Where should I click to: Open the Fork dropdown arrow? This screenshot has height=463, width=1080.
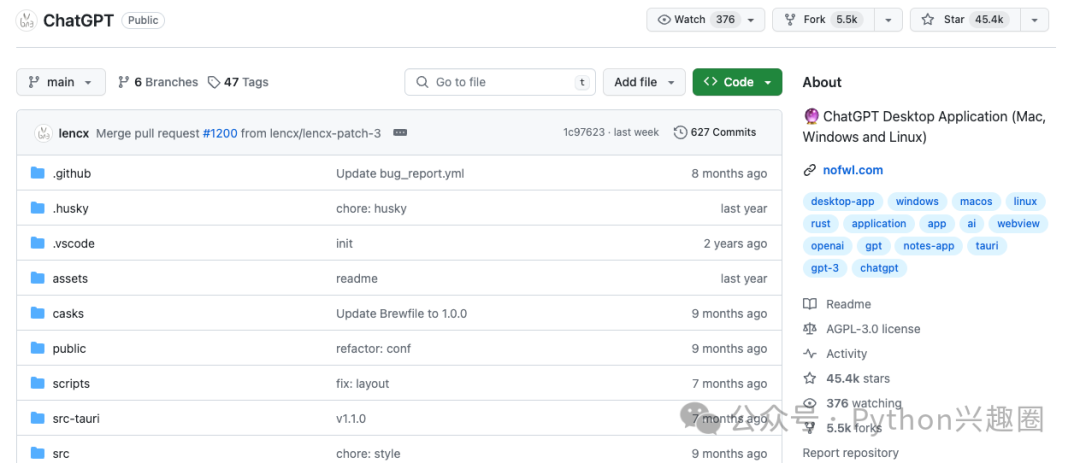click(x=889, y=20)
